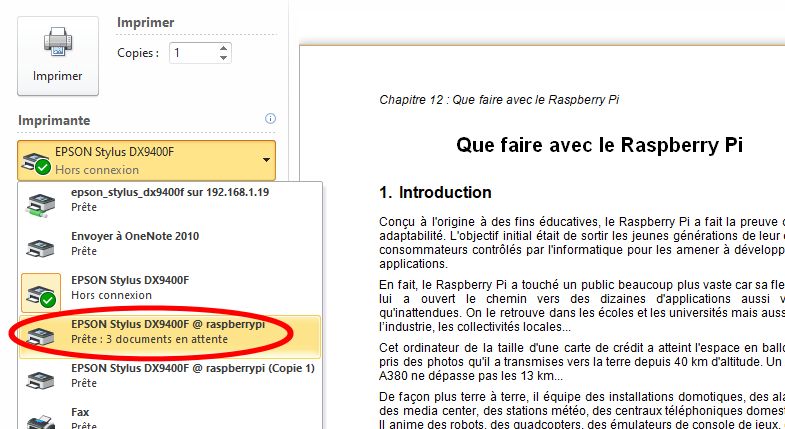Click the 'Imprimante' section label
Image resolution: width=785 pixels, height=429 pixels.
click(54, 121)
